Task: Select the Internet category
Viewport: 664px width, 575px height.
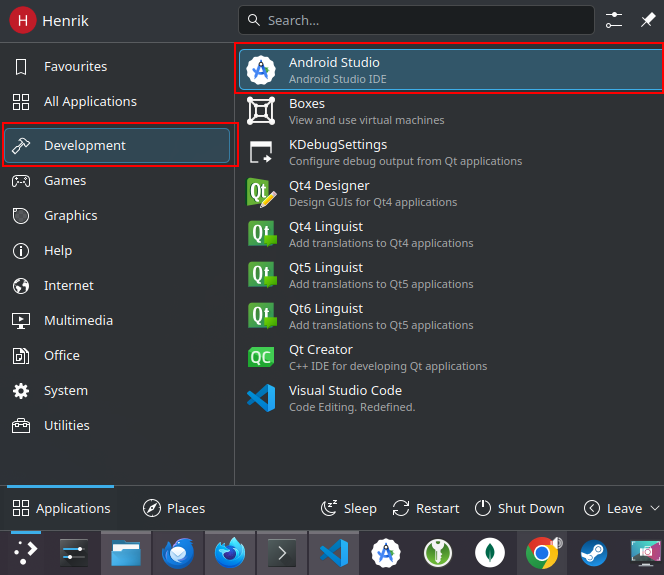Action: (x=117, y=286)
